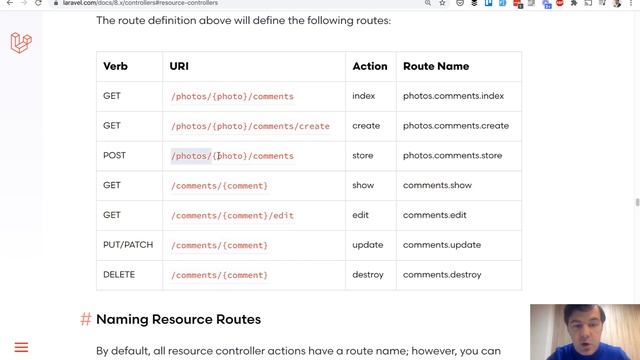Open the puzzle-piece Extensions menu
Image resolution: width=640 pixels, height=360 pixels.
click(x=574, y=3)
